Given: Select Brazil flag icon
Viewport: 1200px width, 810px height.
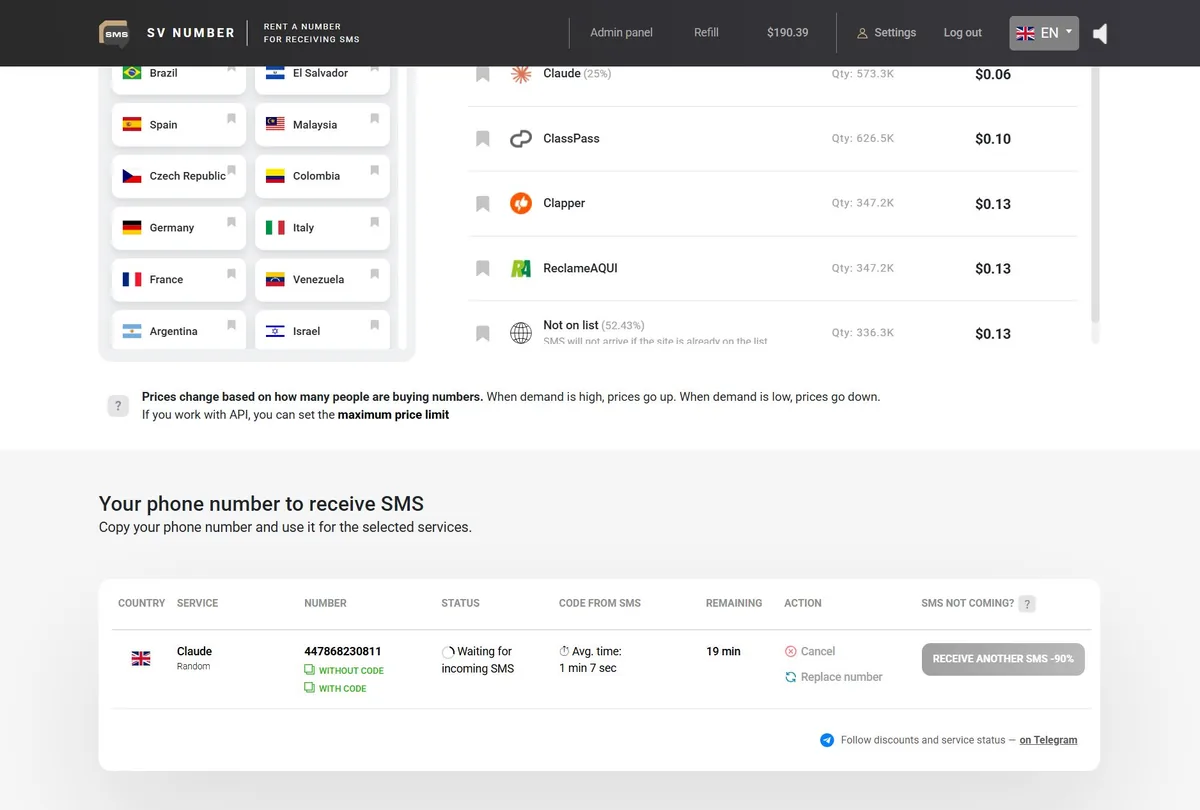Looking at the screenshot, I should pyautogui.click(x=132, y=73).
